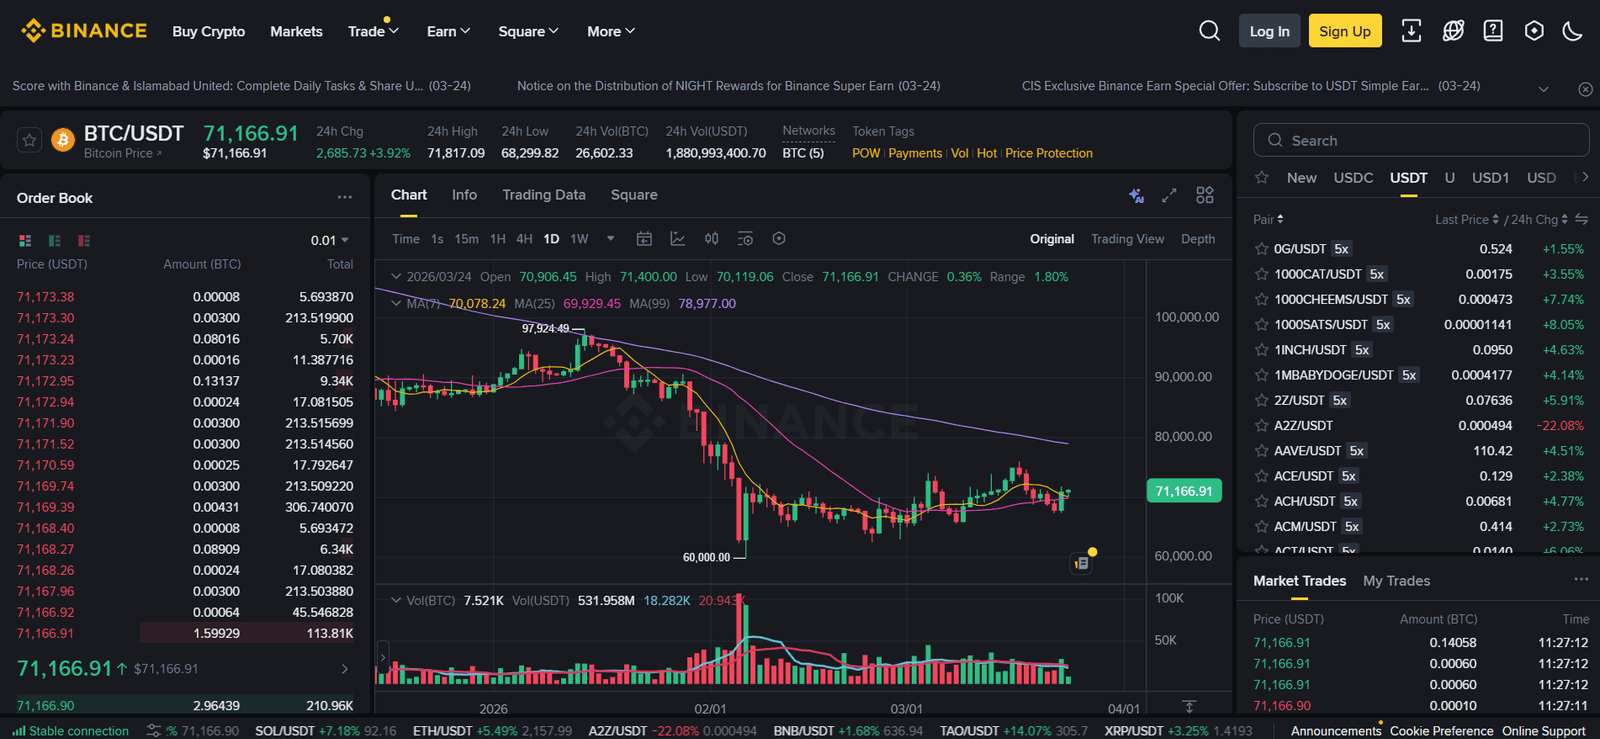The height and width of the screenshot is (739, 1600).
Task: Select the 4H chart interval
Action: (x=524, y=239)
